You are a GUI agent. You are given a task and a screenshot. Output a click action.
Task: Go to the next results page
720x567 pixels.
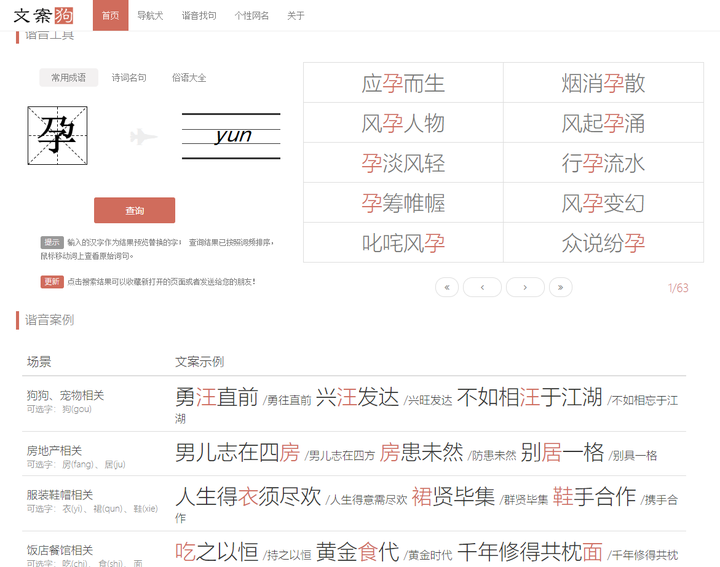pos(525,288)
